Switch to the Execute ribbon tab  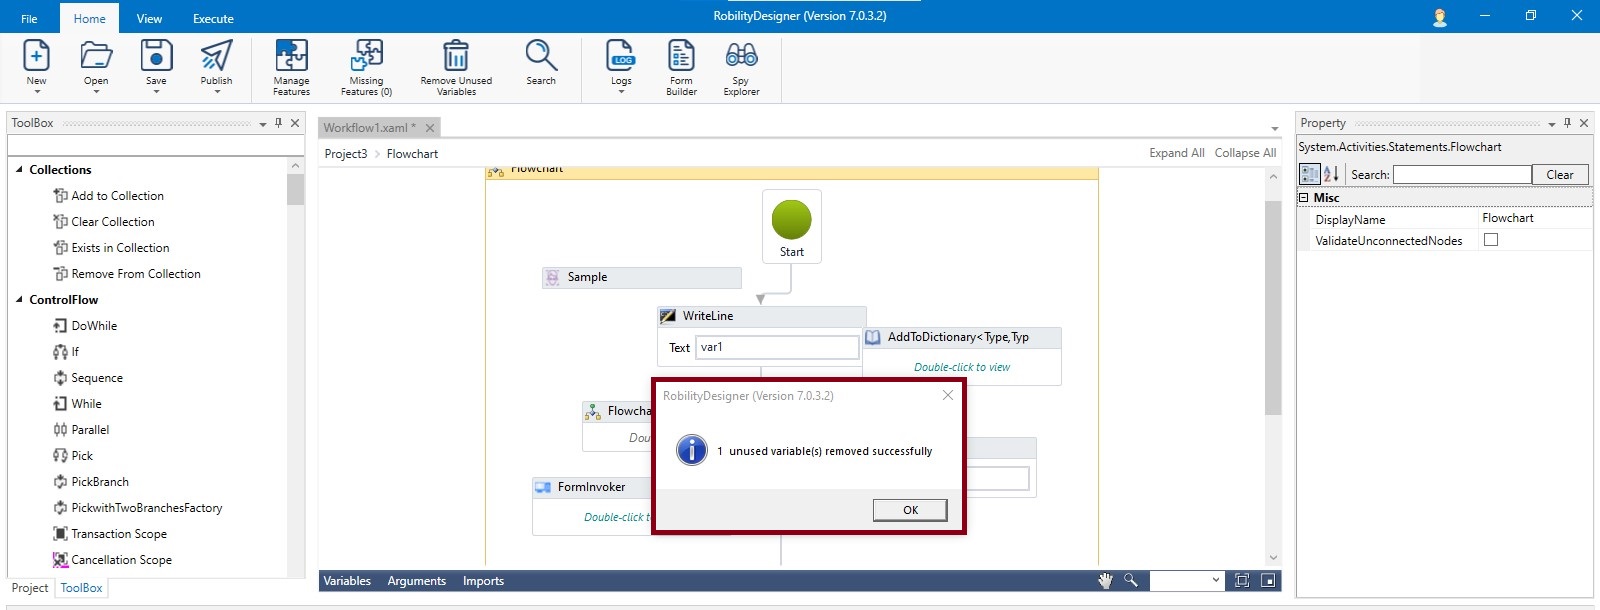(213, 18)
